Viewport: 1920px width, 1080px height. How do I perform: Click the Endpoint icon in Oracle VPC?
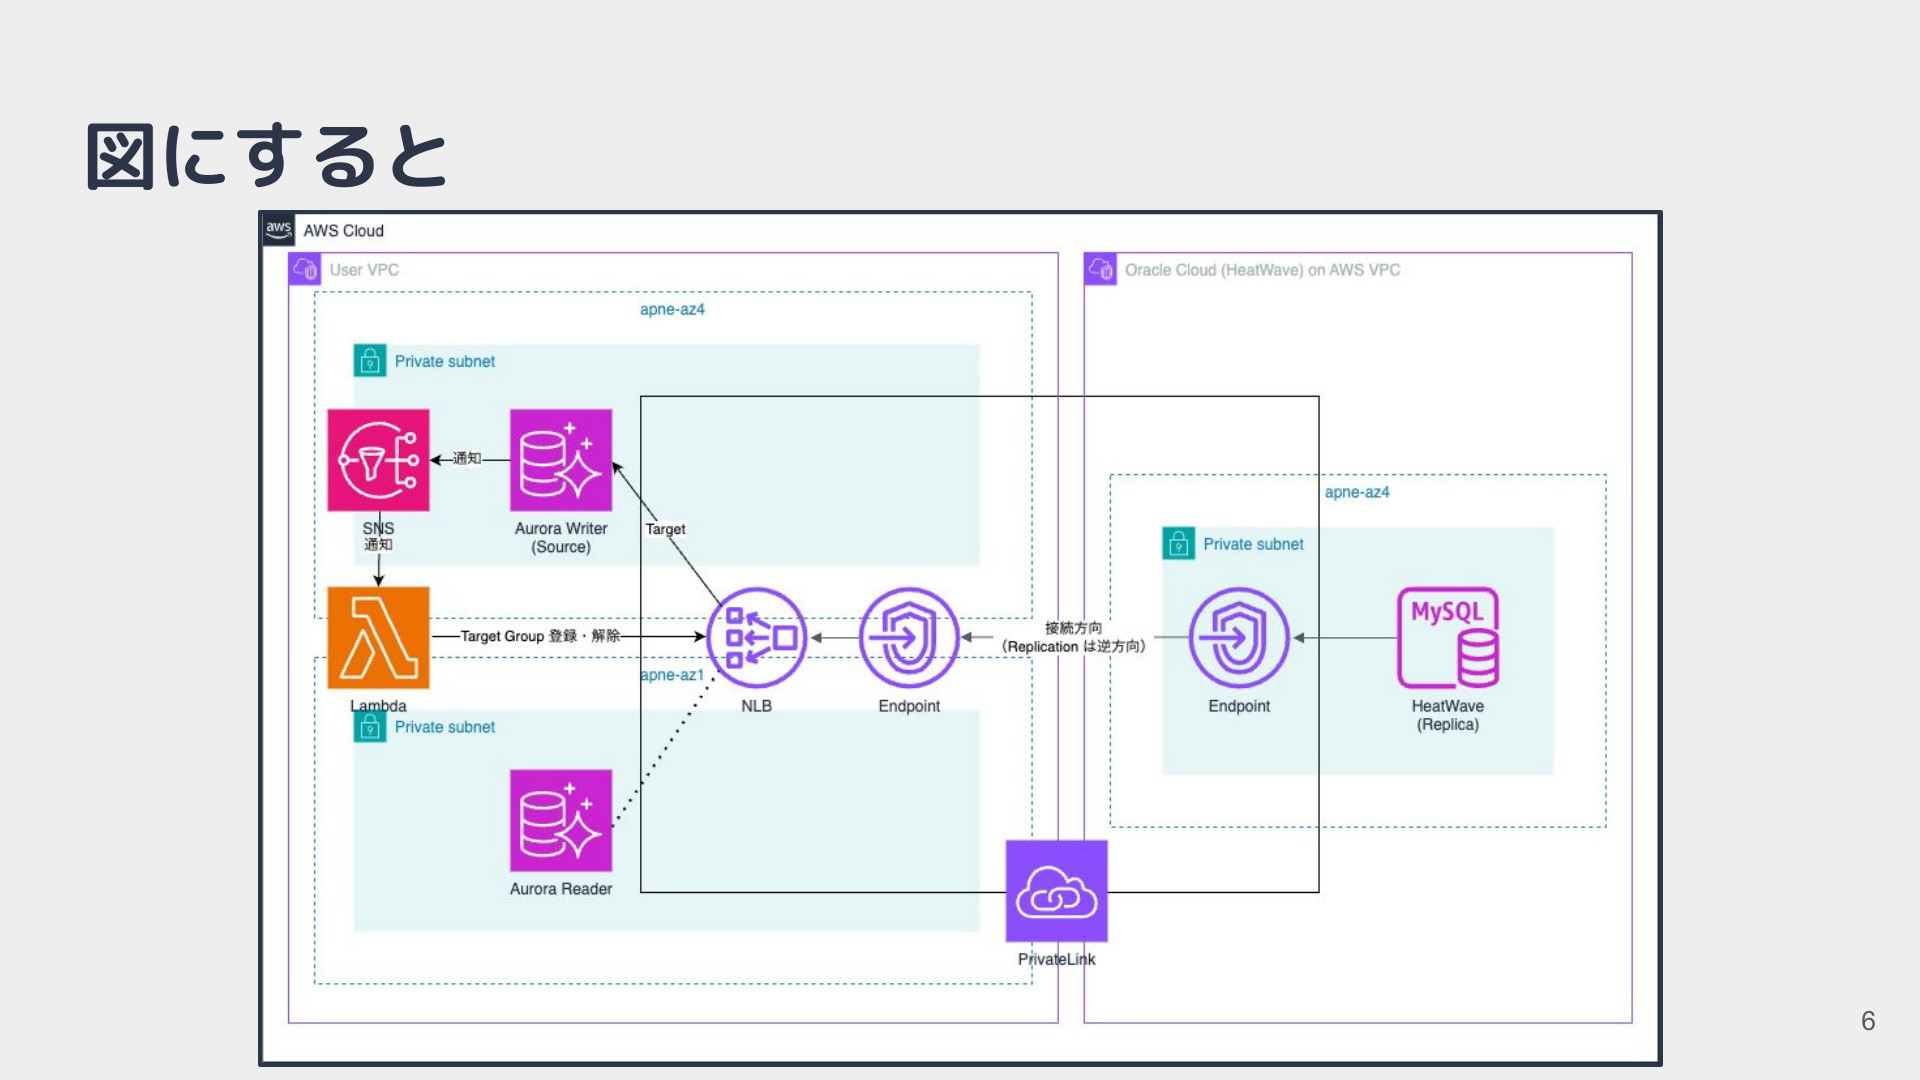click(1239, 638)
